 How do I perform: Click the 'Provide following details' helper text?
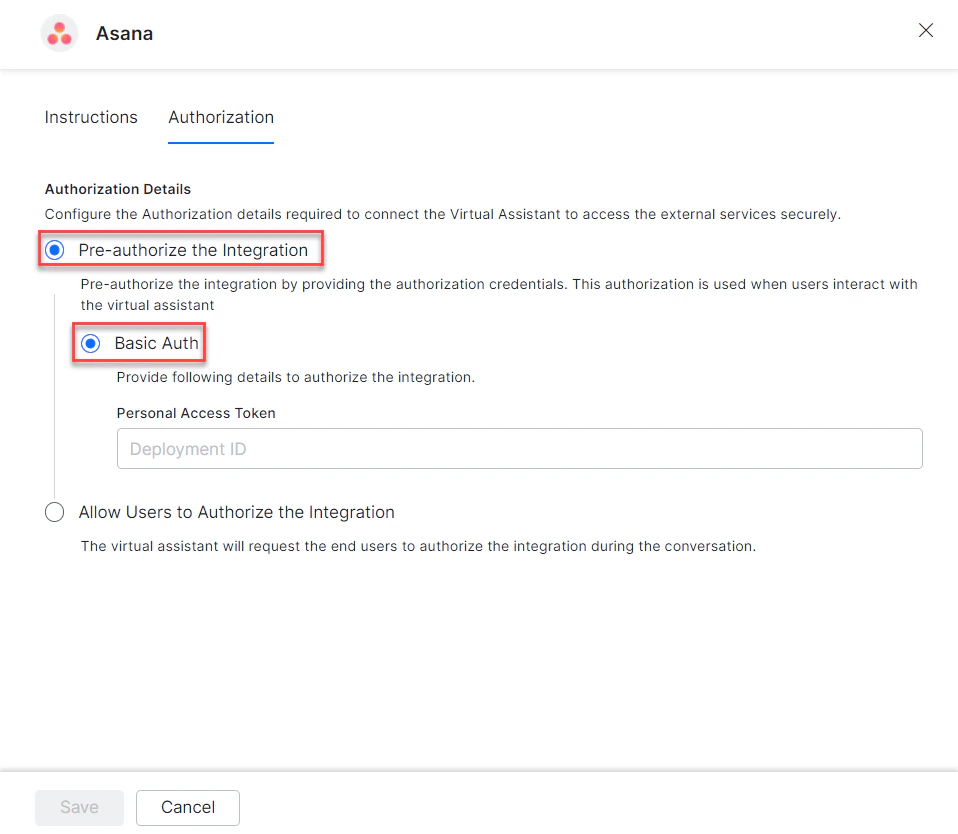[297, 377]
